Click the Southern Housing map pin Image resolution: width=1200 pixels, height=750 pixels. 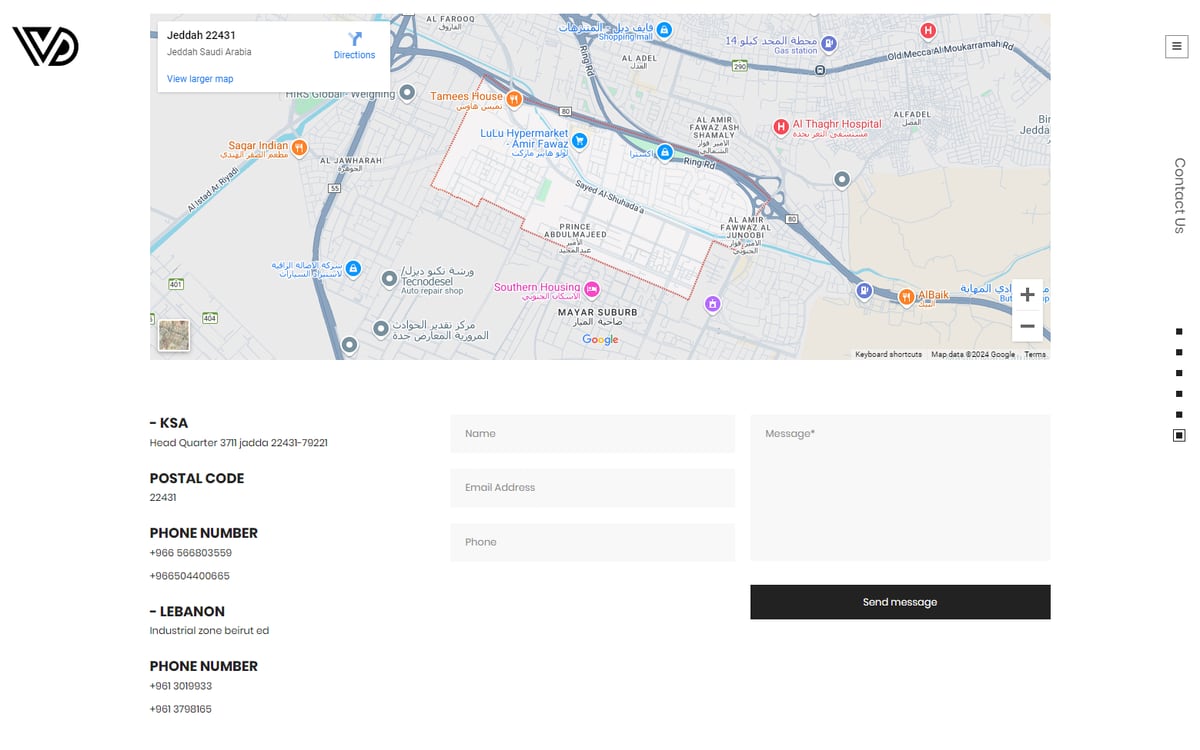(591, 289)
